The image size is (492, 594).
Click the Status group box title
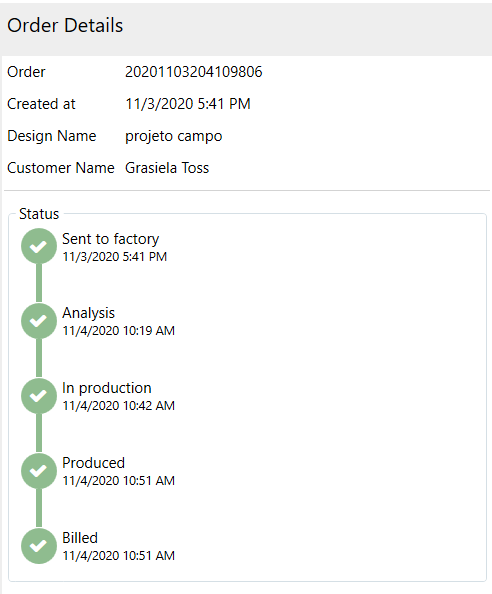coord(39,214)
